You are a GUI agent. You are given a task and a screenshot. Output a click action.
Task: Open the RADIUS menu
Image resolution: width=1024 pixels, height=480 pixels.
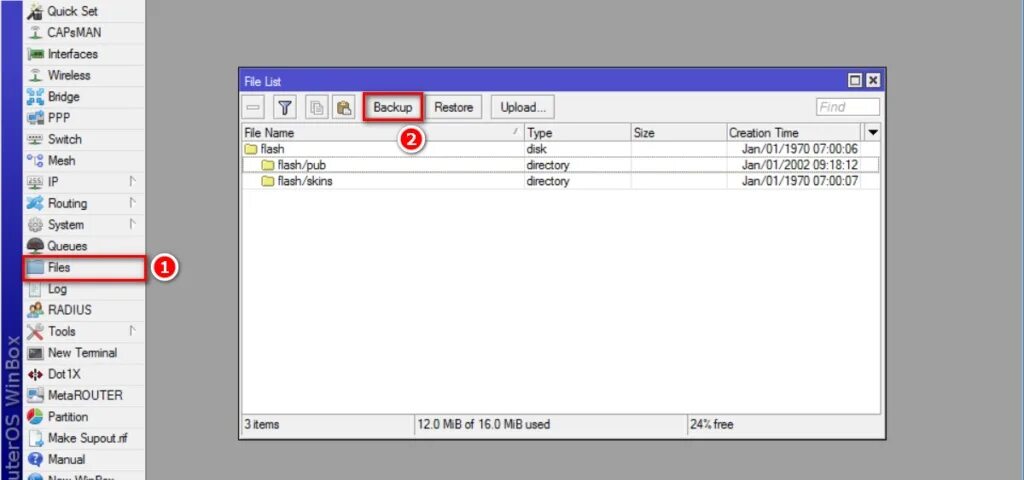(84, 310)
